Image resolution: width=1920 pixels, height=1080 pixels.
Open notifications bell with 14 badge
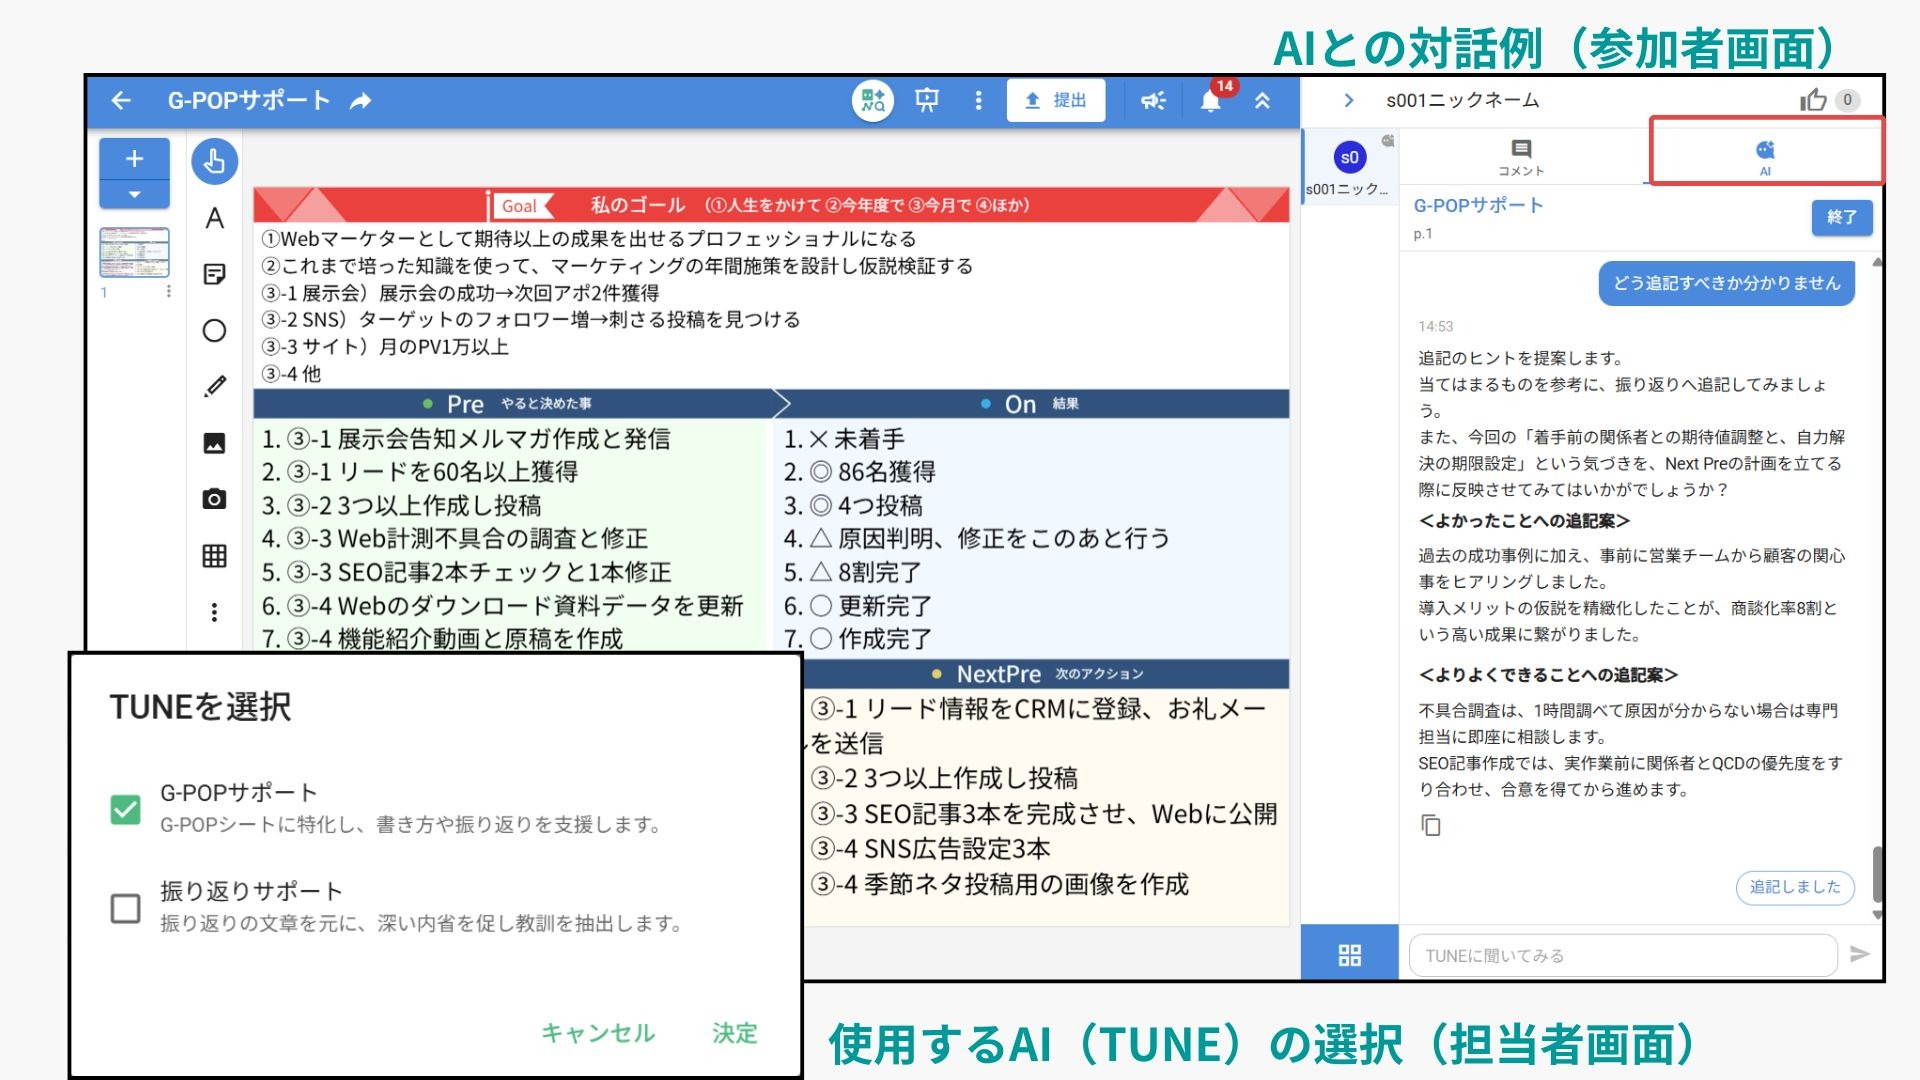pyautogui.click(x=1211, y=100)
